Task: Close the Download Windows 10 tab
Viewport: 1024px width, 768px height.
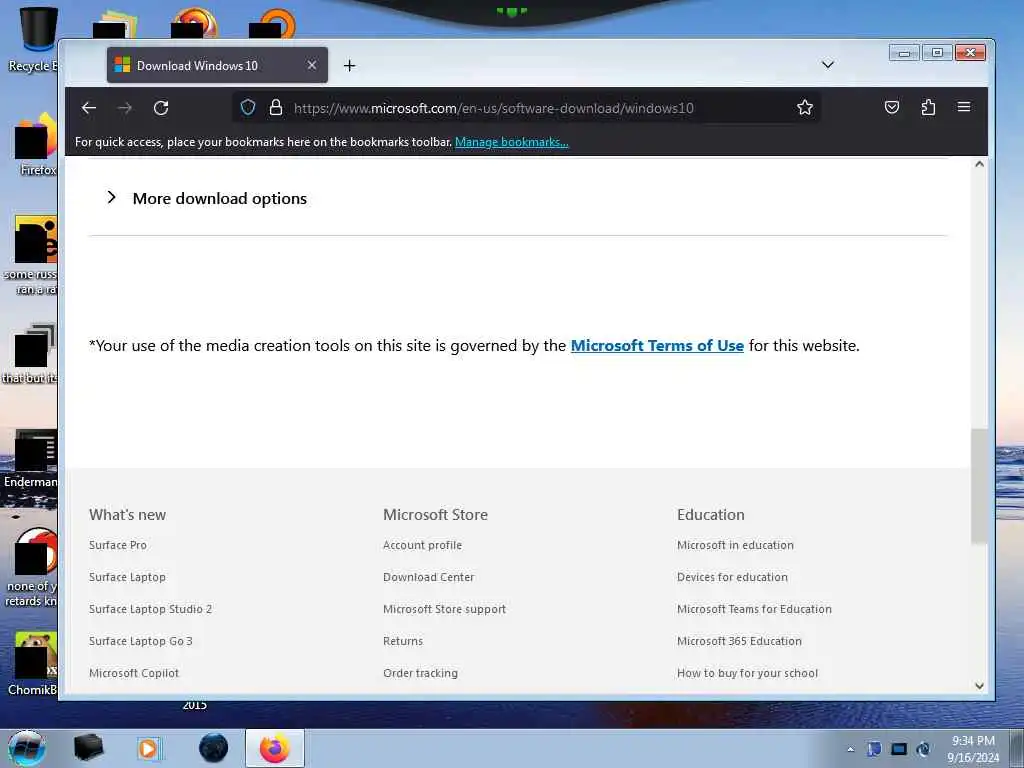Action: pos(312,65)
